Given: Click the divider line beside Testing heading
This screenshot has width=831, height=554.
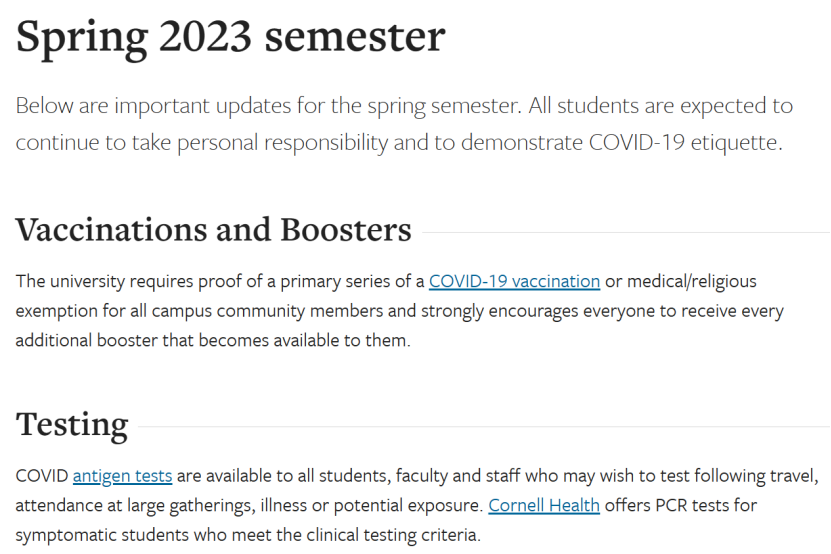Looking at the screenshot, I should click(484, 426).
